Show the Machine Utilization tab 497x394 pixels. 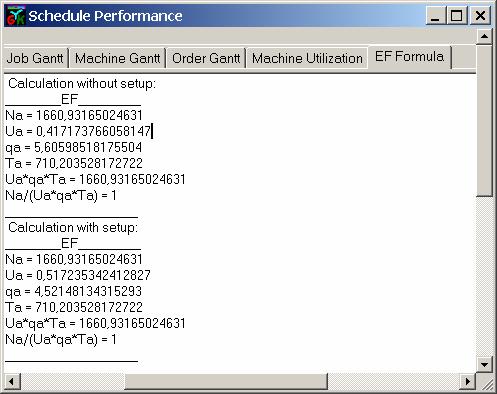(307, 58)
